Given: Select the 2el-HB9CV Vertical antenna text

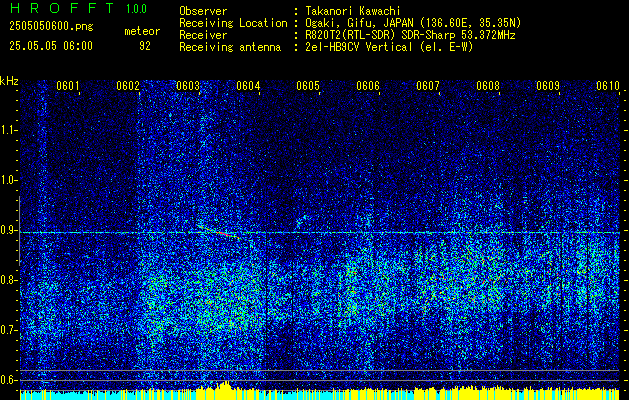Looking at the screenshot, I should 359,47.
